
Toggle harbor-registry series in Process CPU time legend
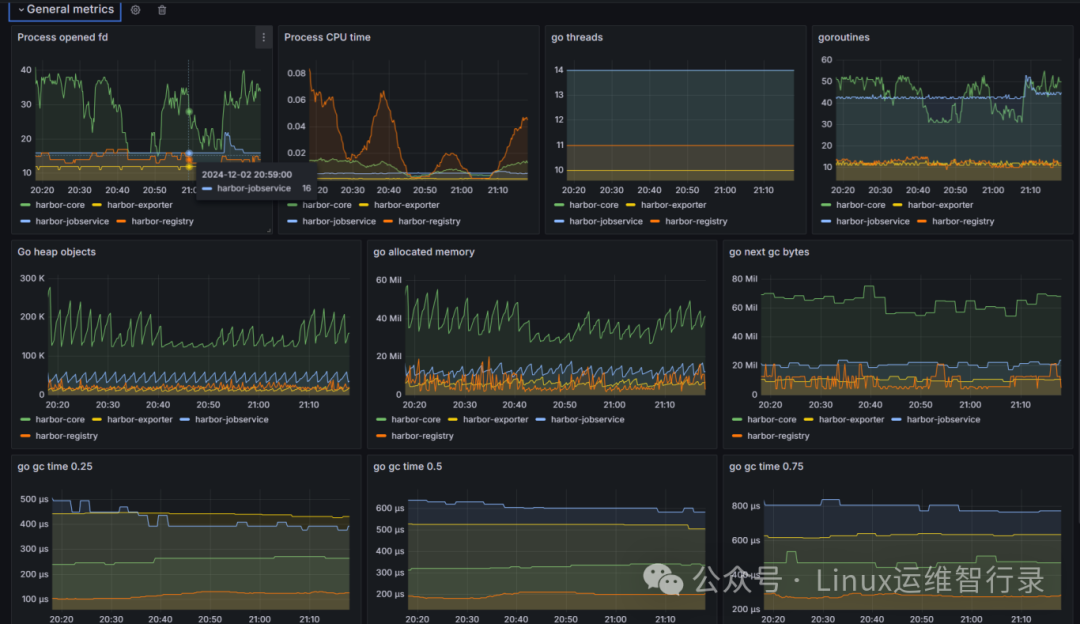coord(429,221)
